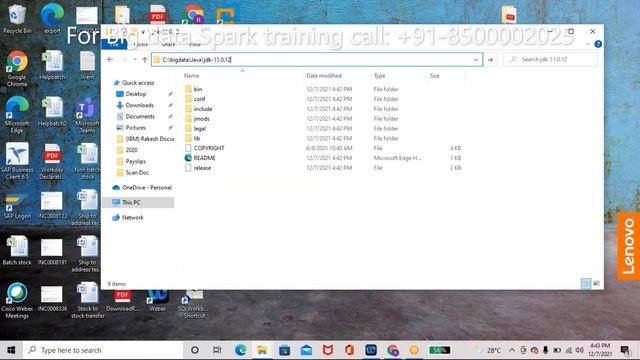The height and width of the screenshot is (360, 640).
Task: Go back using the Explorer back arrow
Action: pyautogui.click(x=110, y=60)
